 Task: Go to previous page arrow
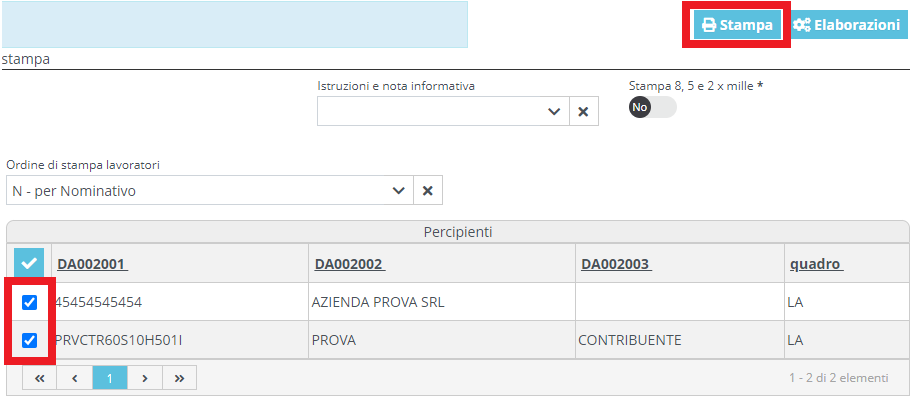point(74,378)
